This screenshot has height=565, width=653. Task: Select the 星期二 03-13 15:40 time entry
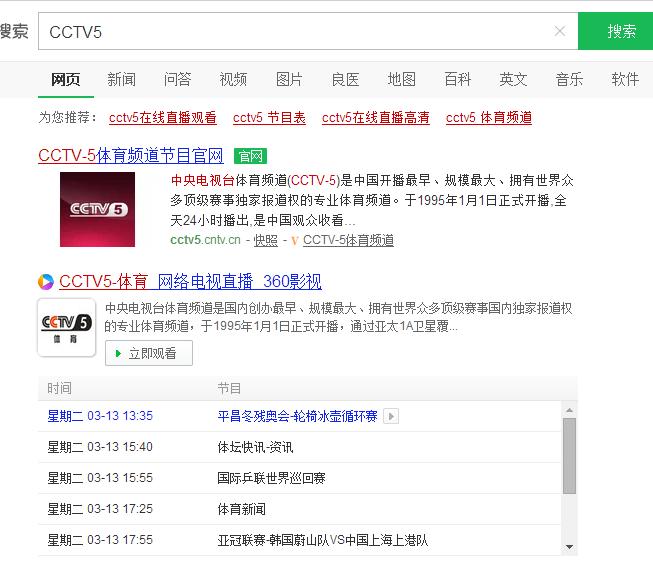[100, 447]
